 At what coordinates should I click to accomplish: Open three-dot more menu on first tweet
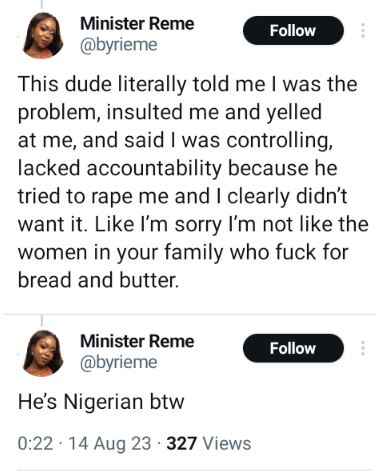coord(363,30)
